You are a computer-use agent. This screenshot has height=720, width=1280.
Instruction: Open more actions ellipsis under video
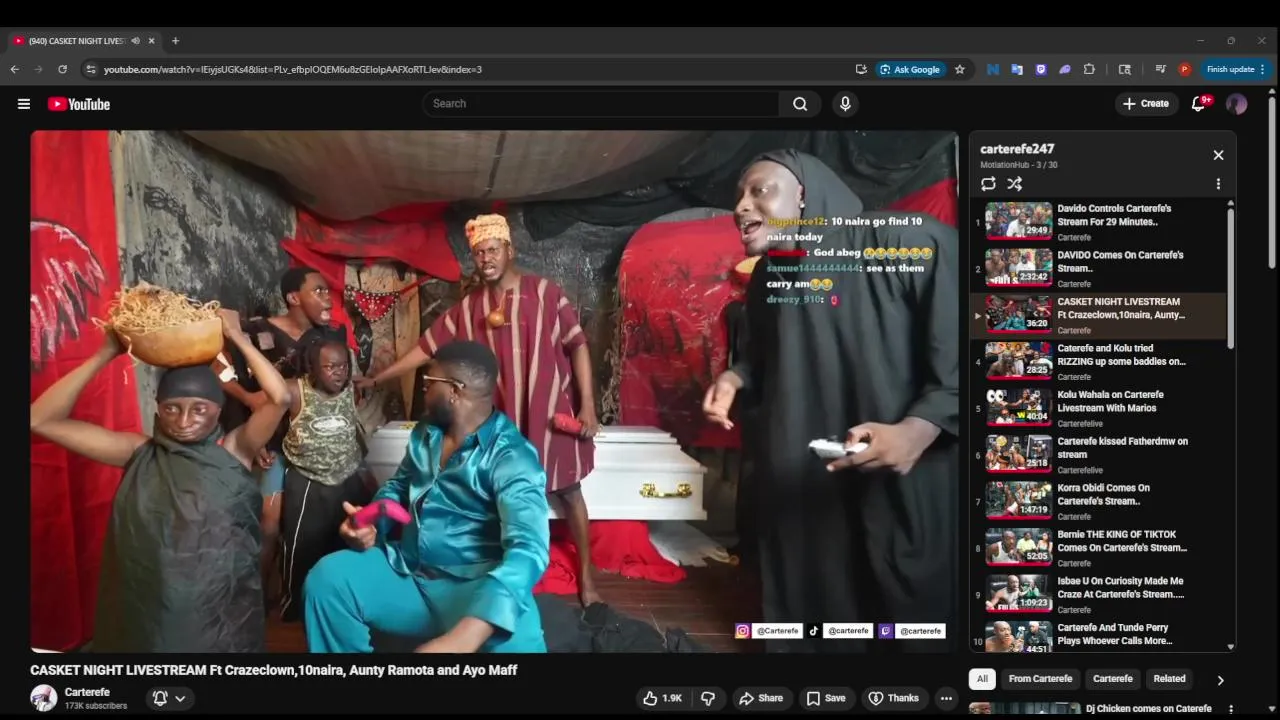[x=946, y=698]
